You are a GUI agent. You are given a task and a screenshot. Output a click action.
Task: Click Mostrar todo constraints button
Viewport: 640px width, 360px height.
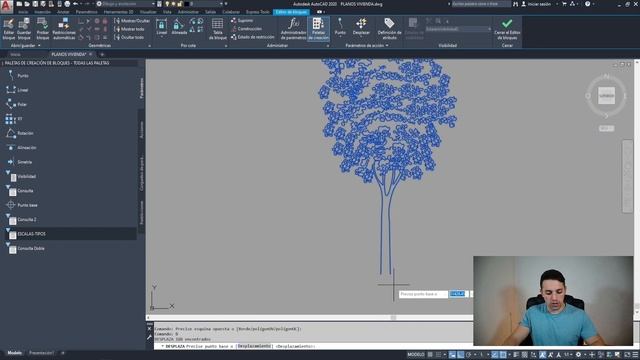click(129, 29)
